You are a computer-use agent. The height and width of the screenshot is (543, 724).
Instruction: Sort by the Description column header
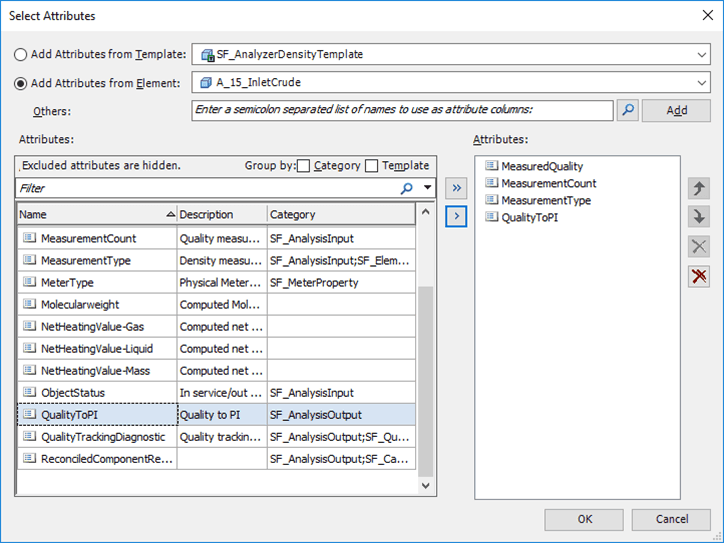coord(222,215)
